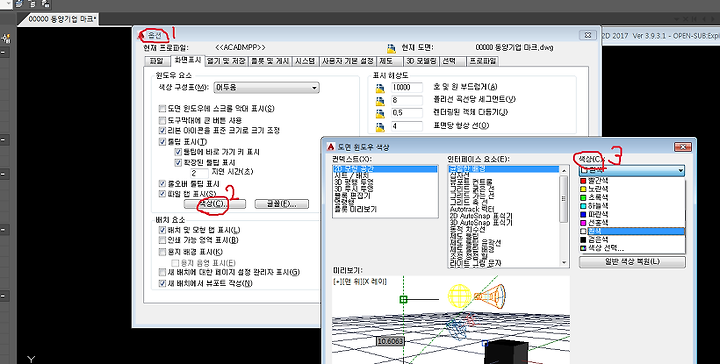Select 3D 투시 투영 in context list
This screenshot has height=364, width=720.
[385, 189]
